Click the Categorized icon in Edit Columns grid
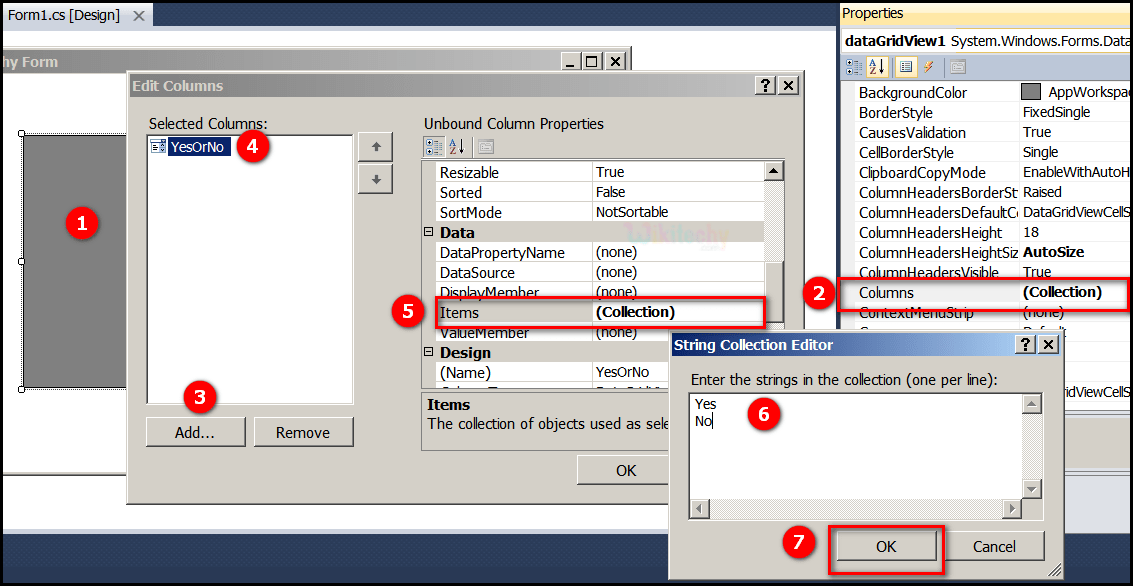 pos(434,147)
